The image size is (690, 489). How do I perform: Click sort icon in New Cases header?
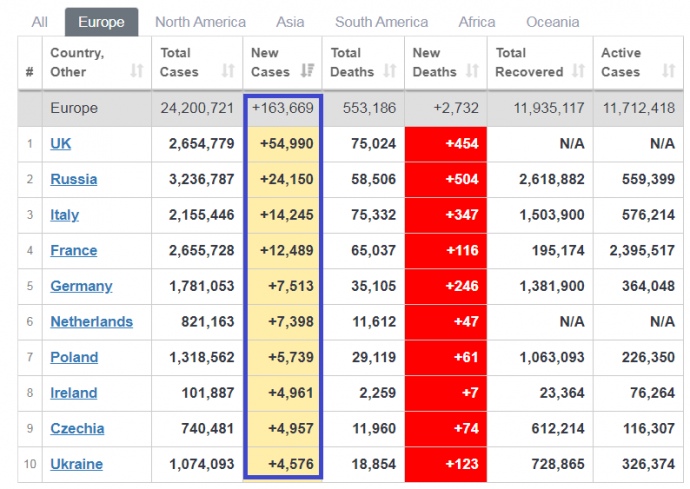pyautogui.click(x=308, y=72)
